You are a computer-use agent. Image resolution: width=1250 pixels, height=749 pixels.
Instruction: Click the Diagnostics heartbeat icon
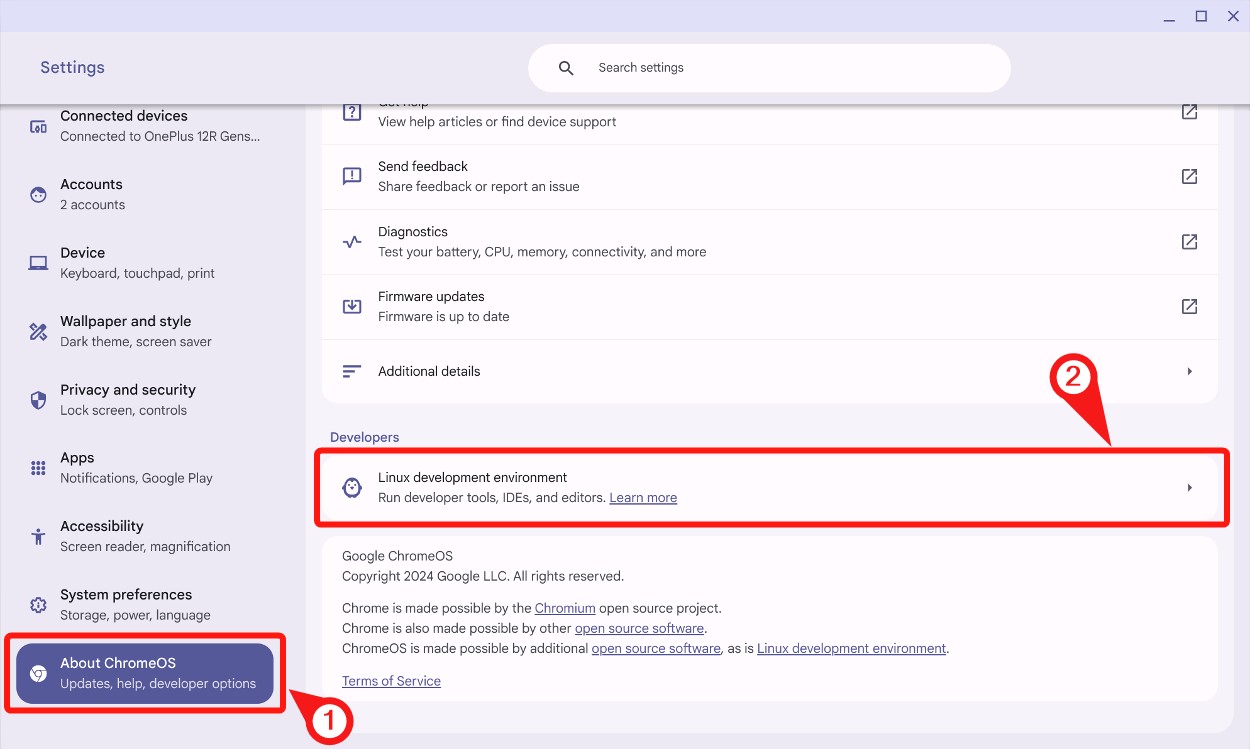pyautogui.click(x=351, y=241)
